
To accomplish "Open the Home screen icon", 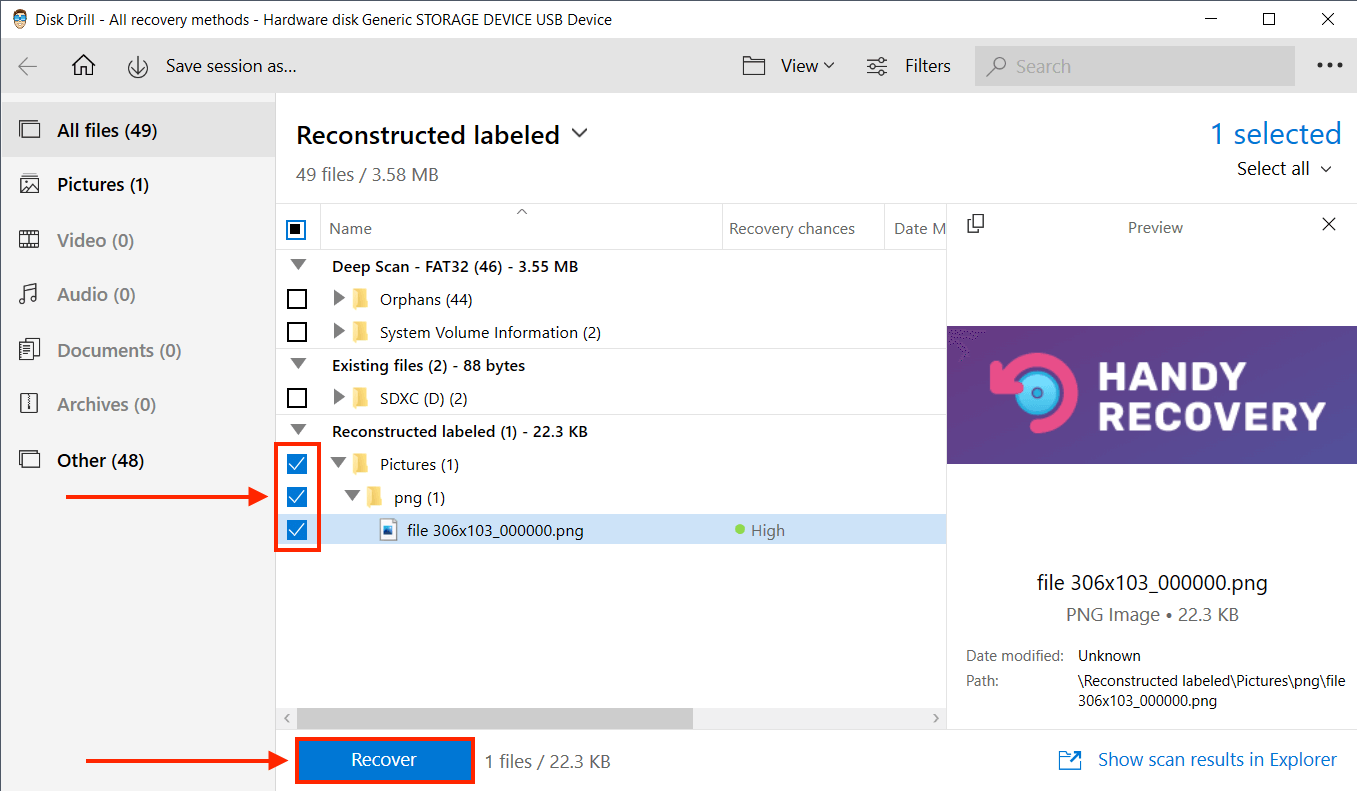I will (84, 66).
